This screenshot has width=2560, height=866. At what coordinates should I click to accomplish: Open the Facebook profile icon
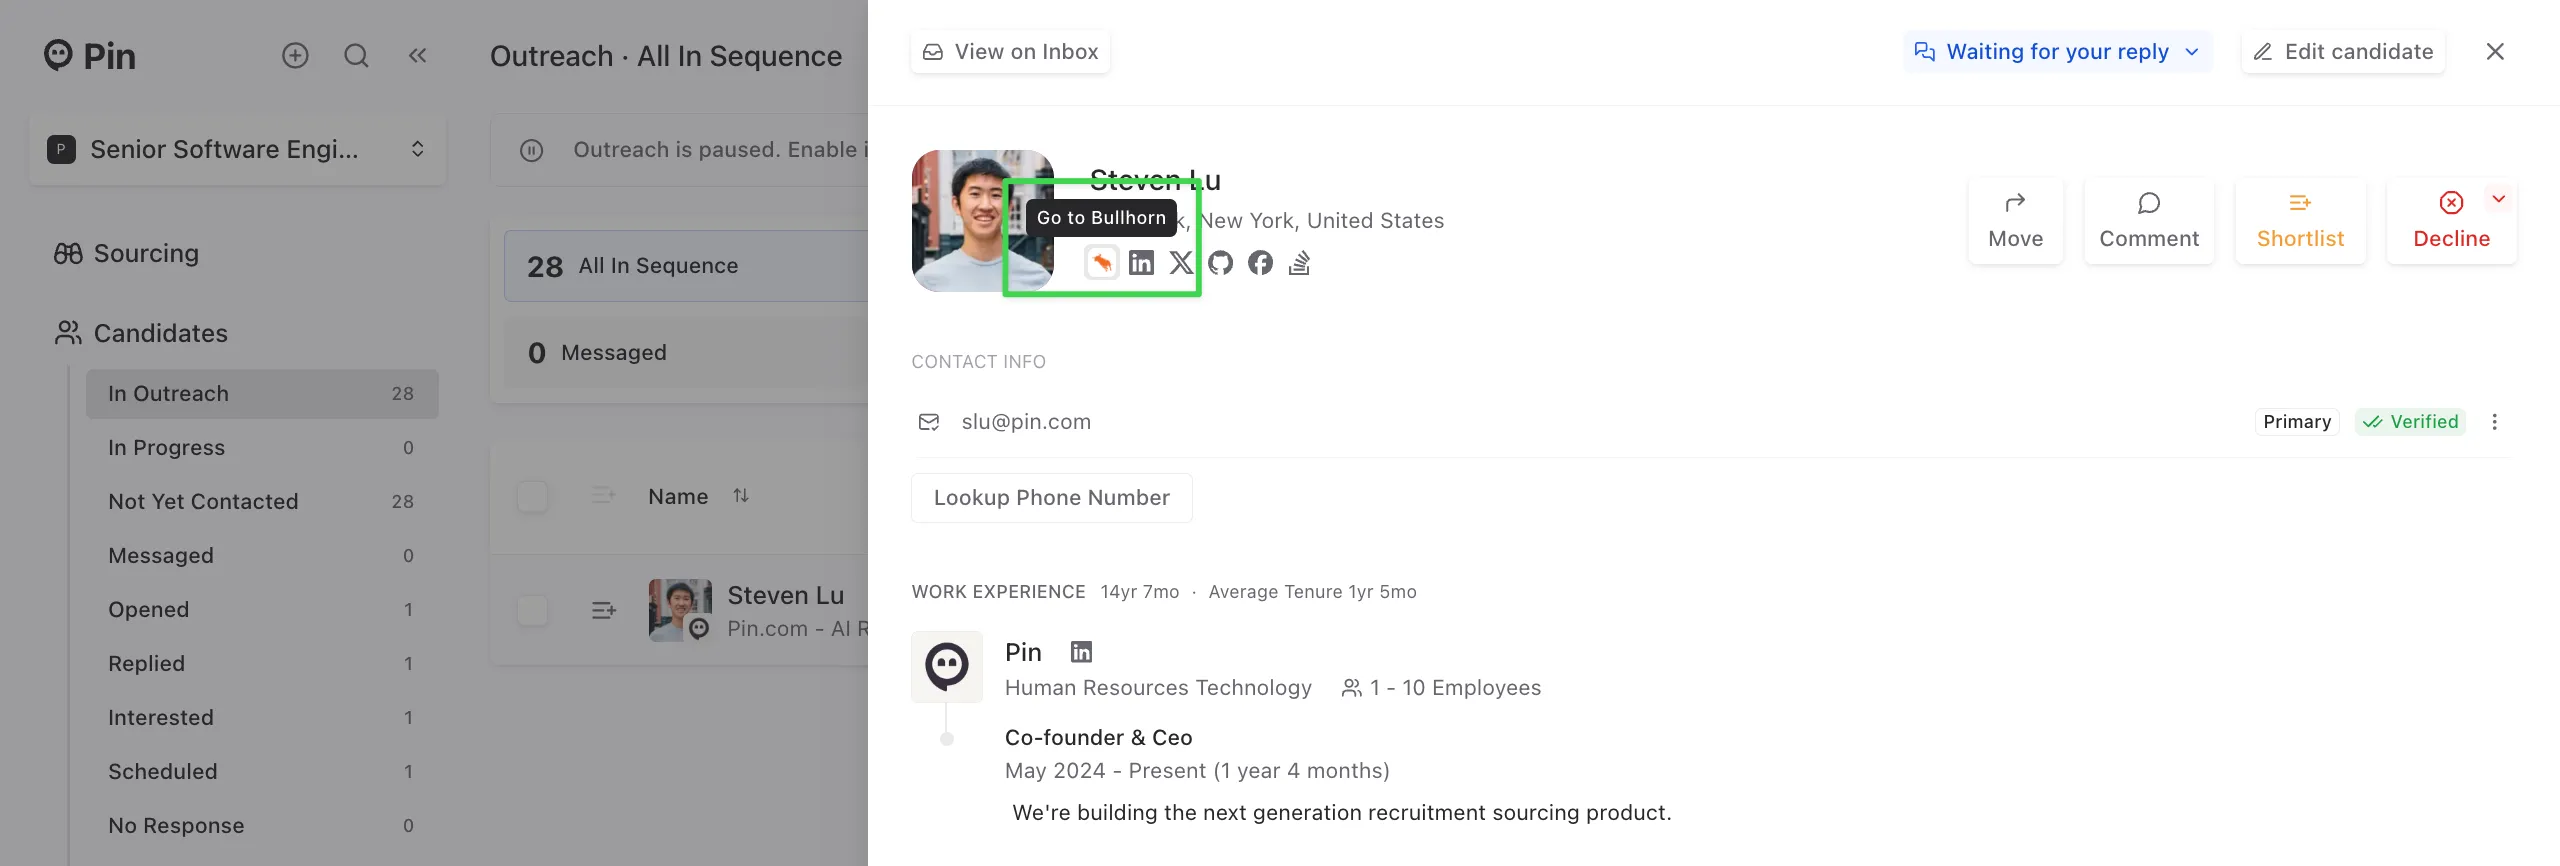(1260, 263)
